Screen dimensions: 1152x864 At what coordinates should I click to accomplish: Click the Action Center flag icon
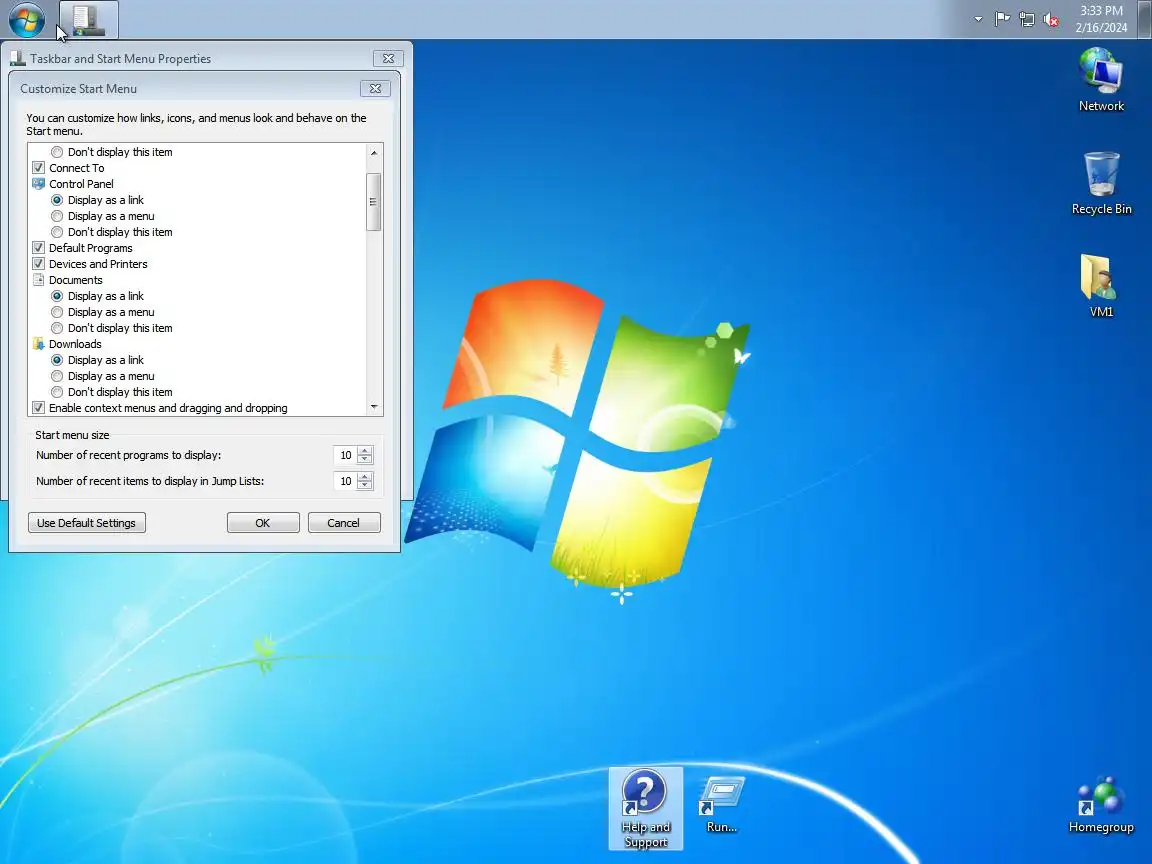[1002, 19]
